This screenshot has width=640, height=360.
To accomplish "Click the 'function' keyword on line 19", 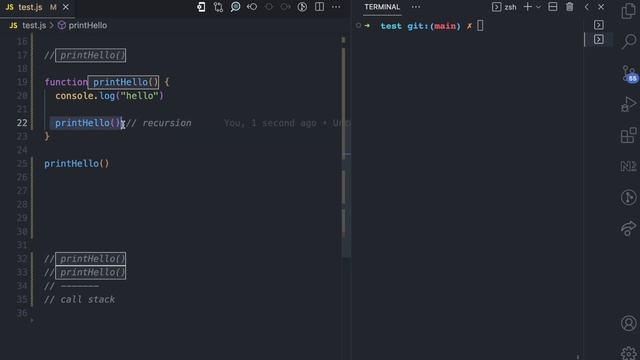I will pyautogui.click(x=66, y=82).
